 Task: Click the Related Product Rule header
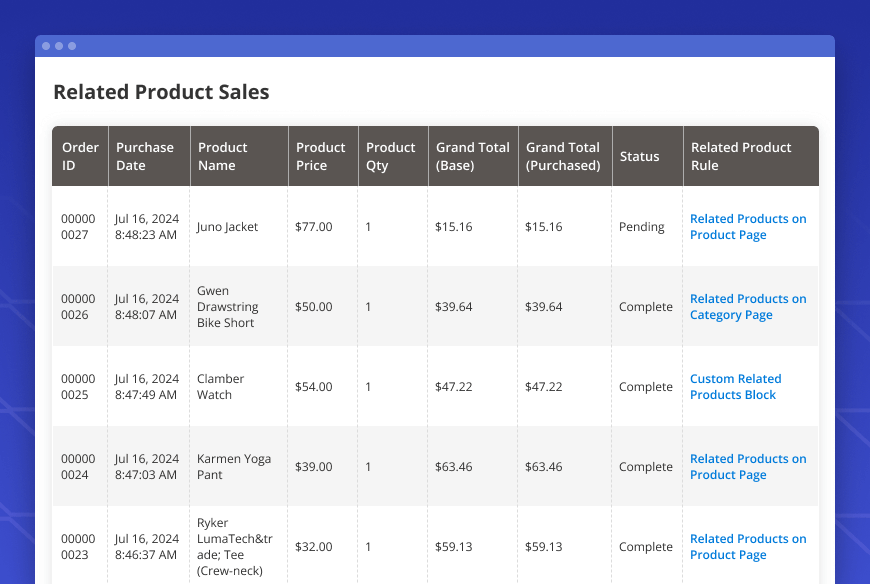tap(741, 156)
